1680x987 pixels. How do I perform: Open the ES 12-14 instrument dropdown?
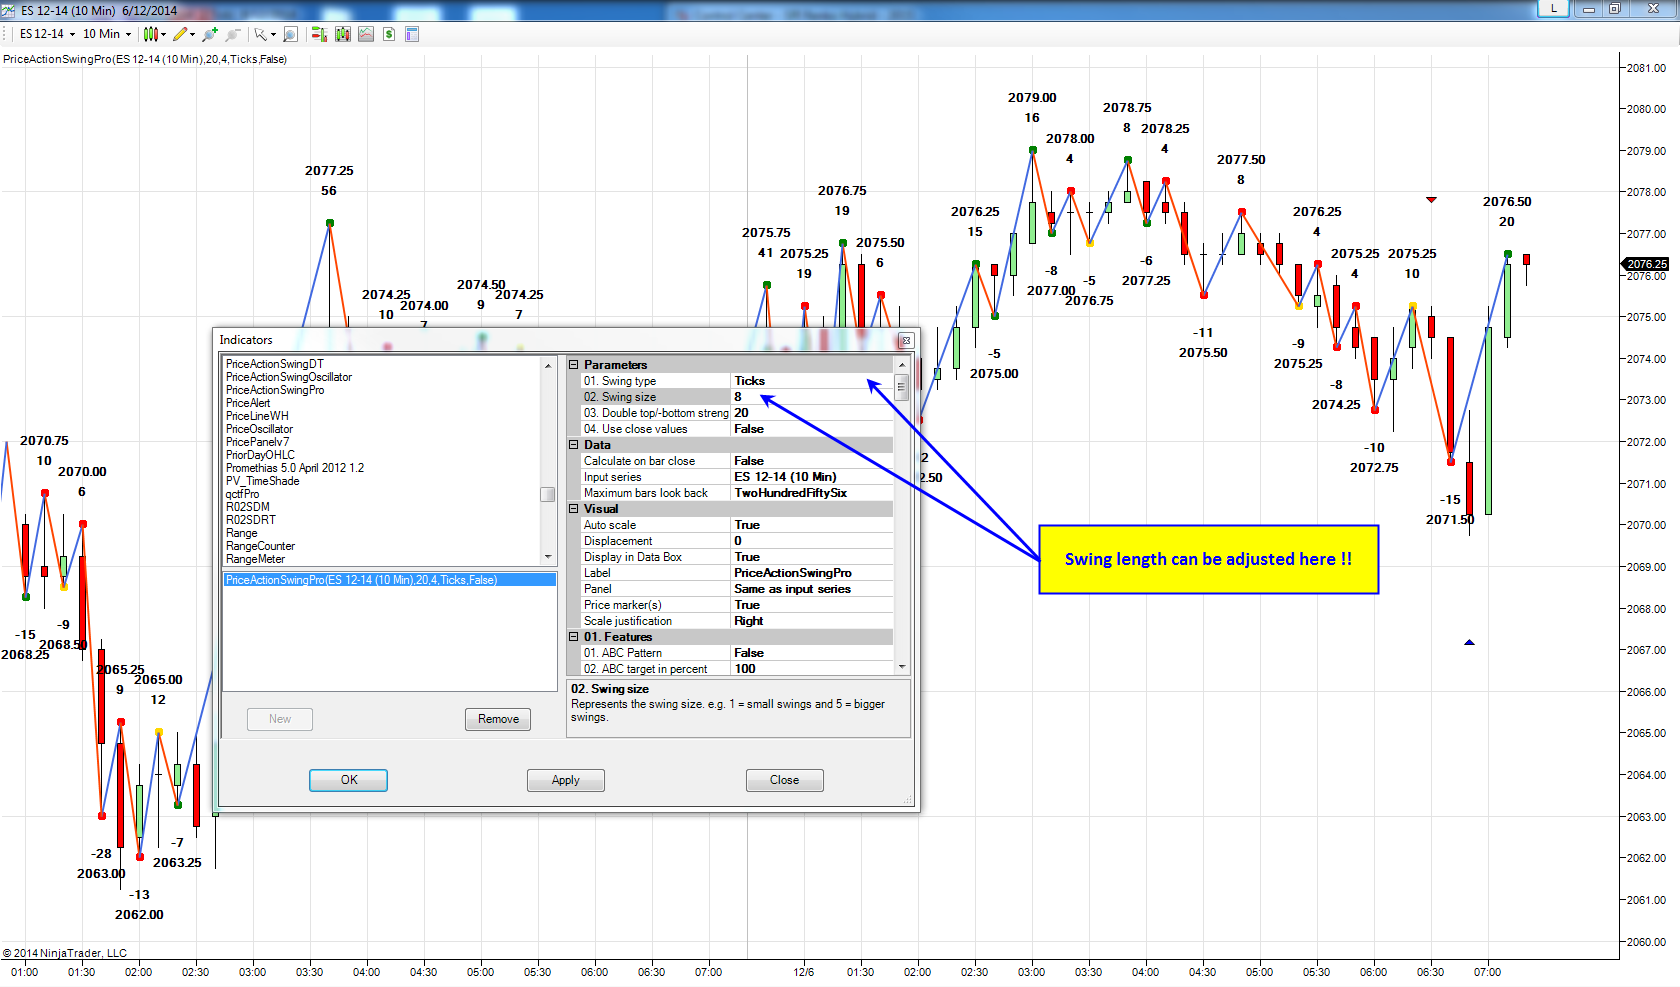[48, 34]
